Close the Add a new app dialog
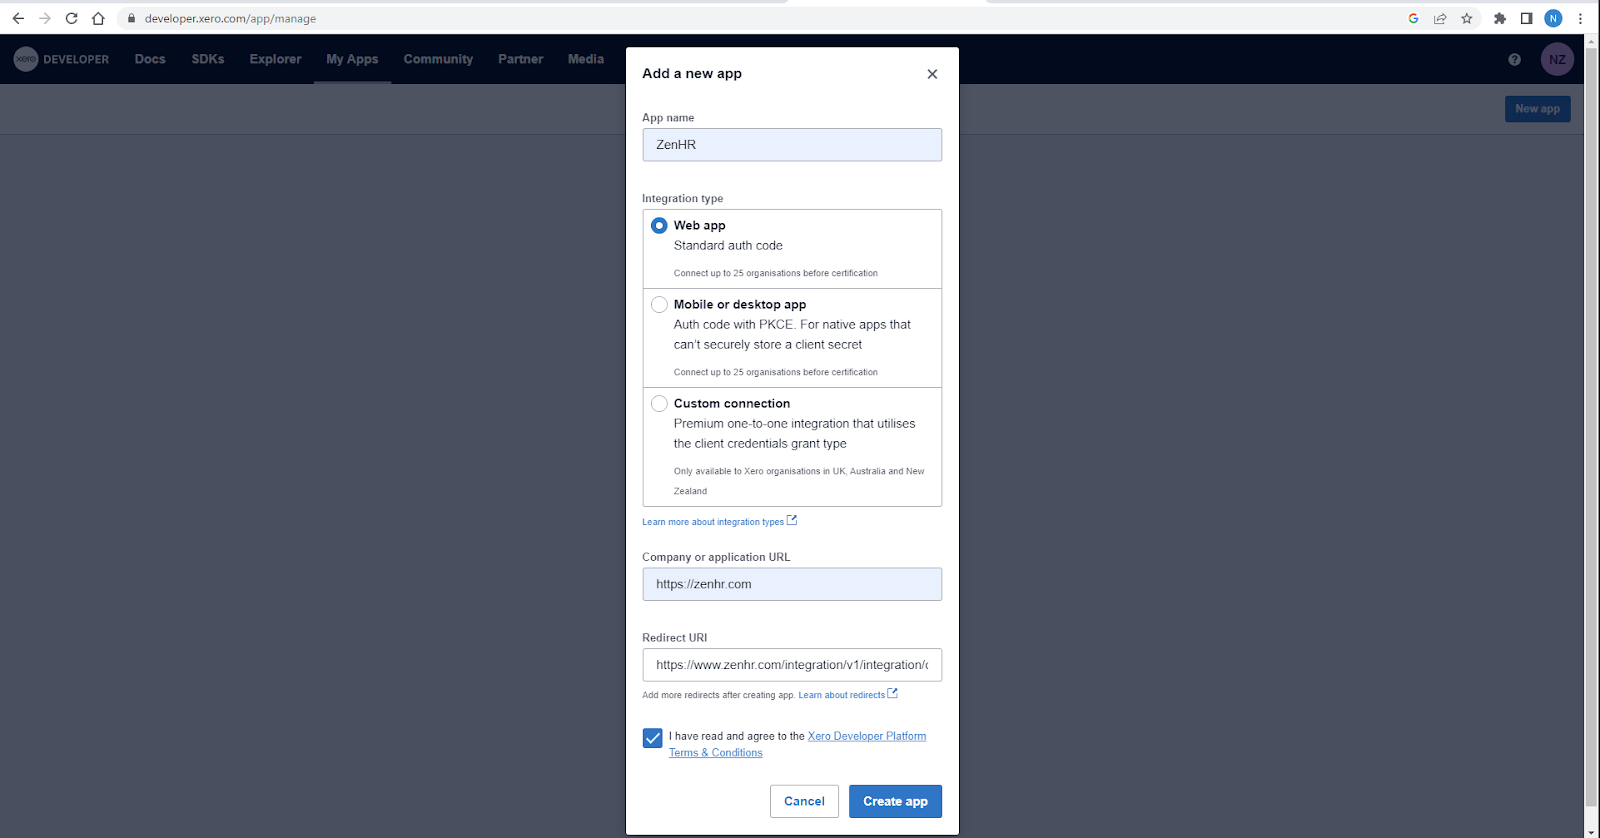 pos(932,74)
